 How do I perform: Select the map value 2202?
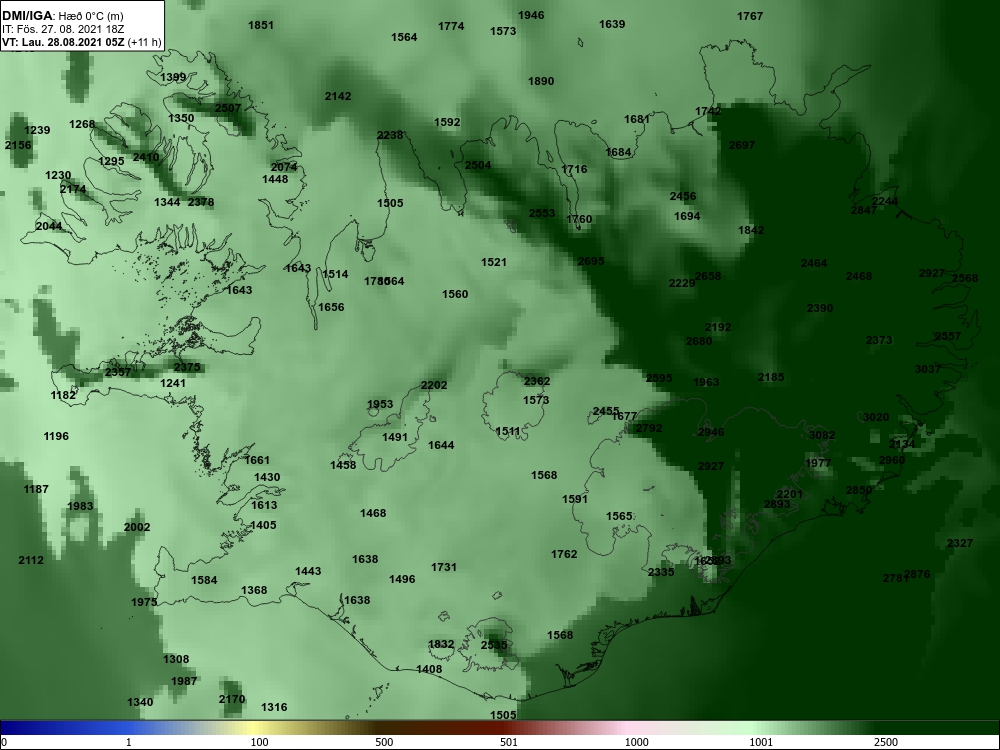434,385
